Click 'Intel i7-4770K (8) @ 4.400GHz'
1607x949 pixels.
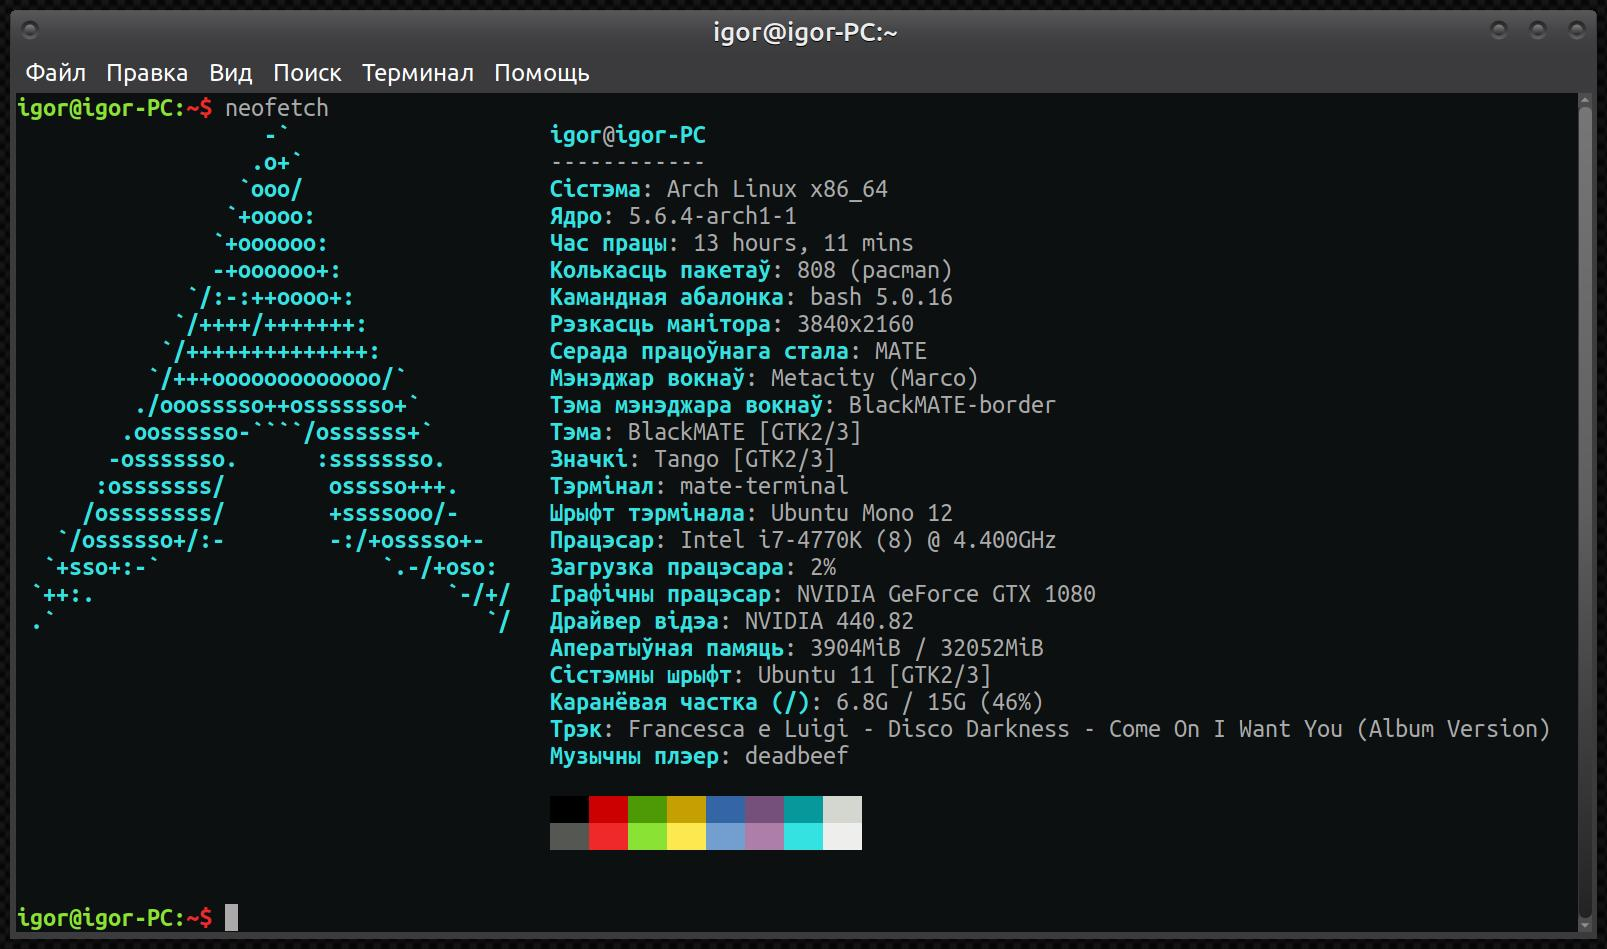click(x=868, y=540)
